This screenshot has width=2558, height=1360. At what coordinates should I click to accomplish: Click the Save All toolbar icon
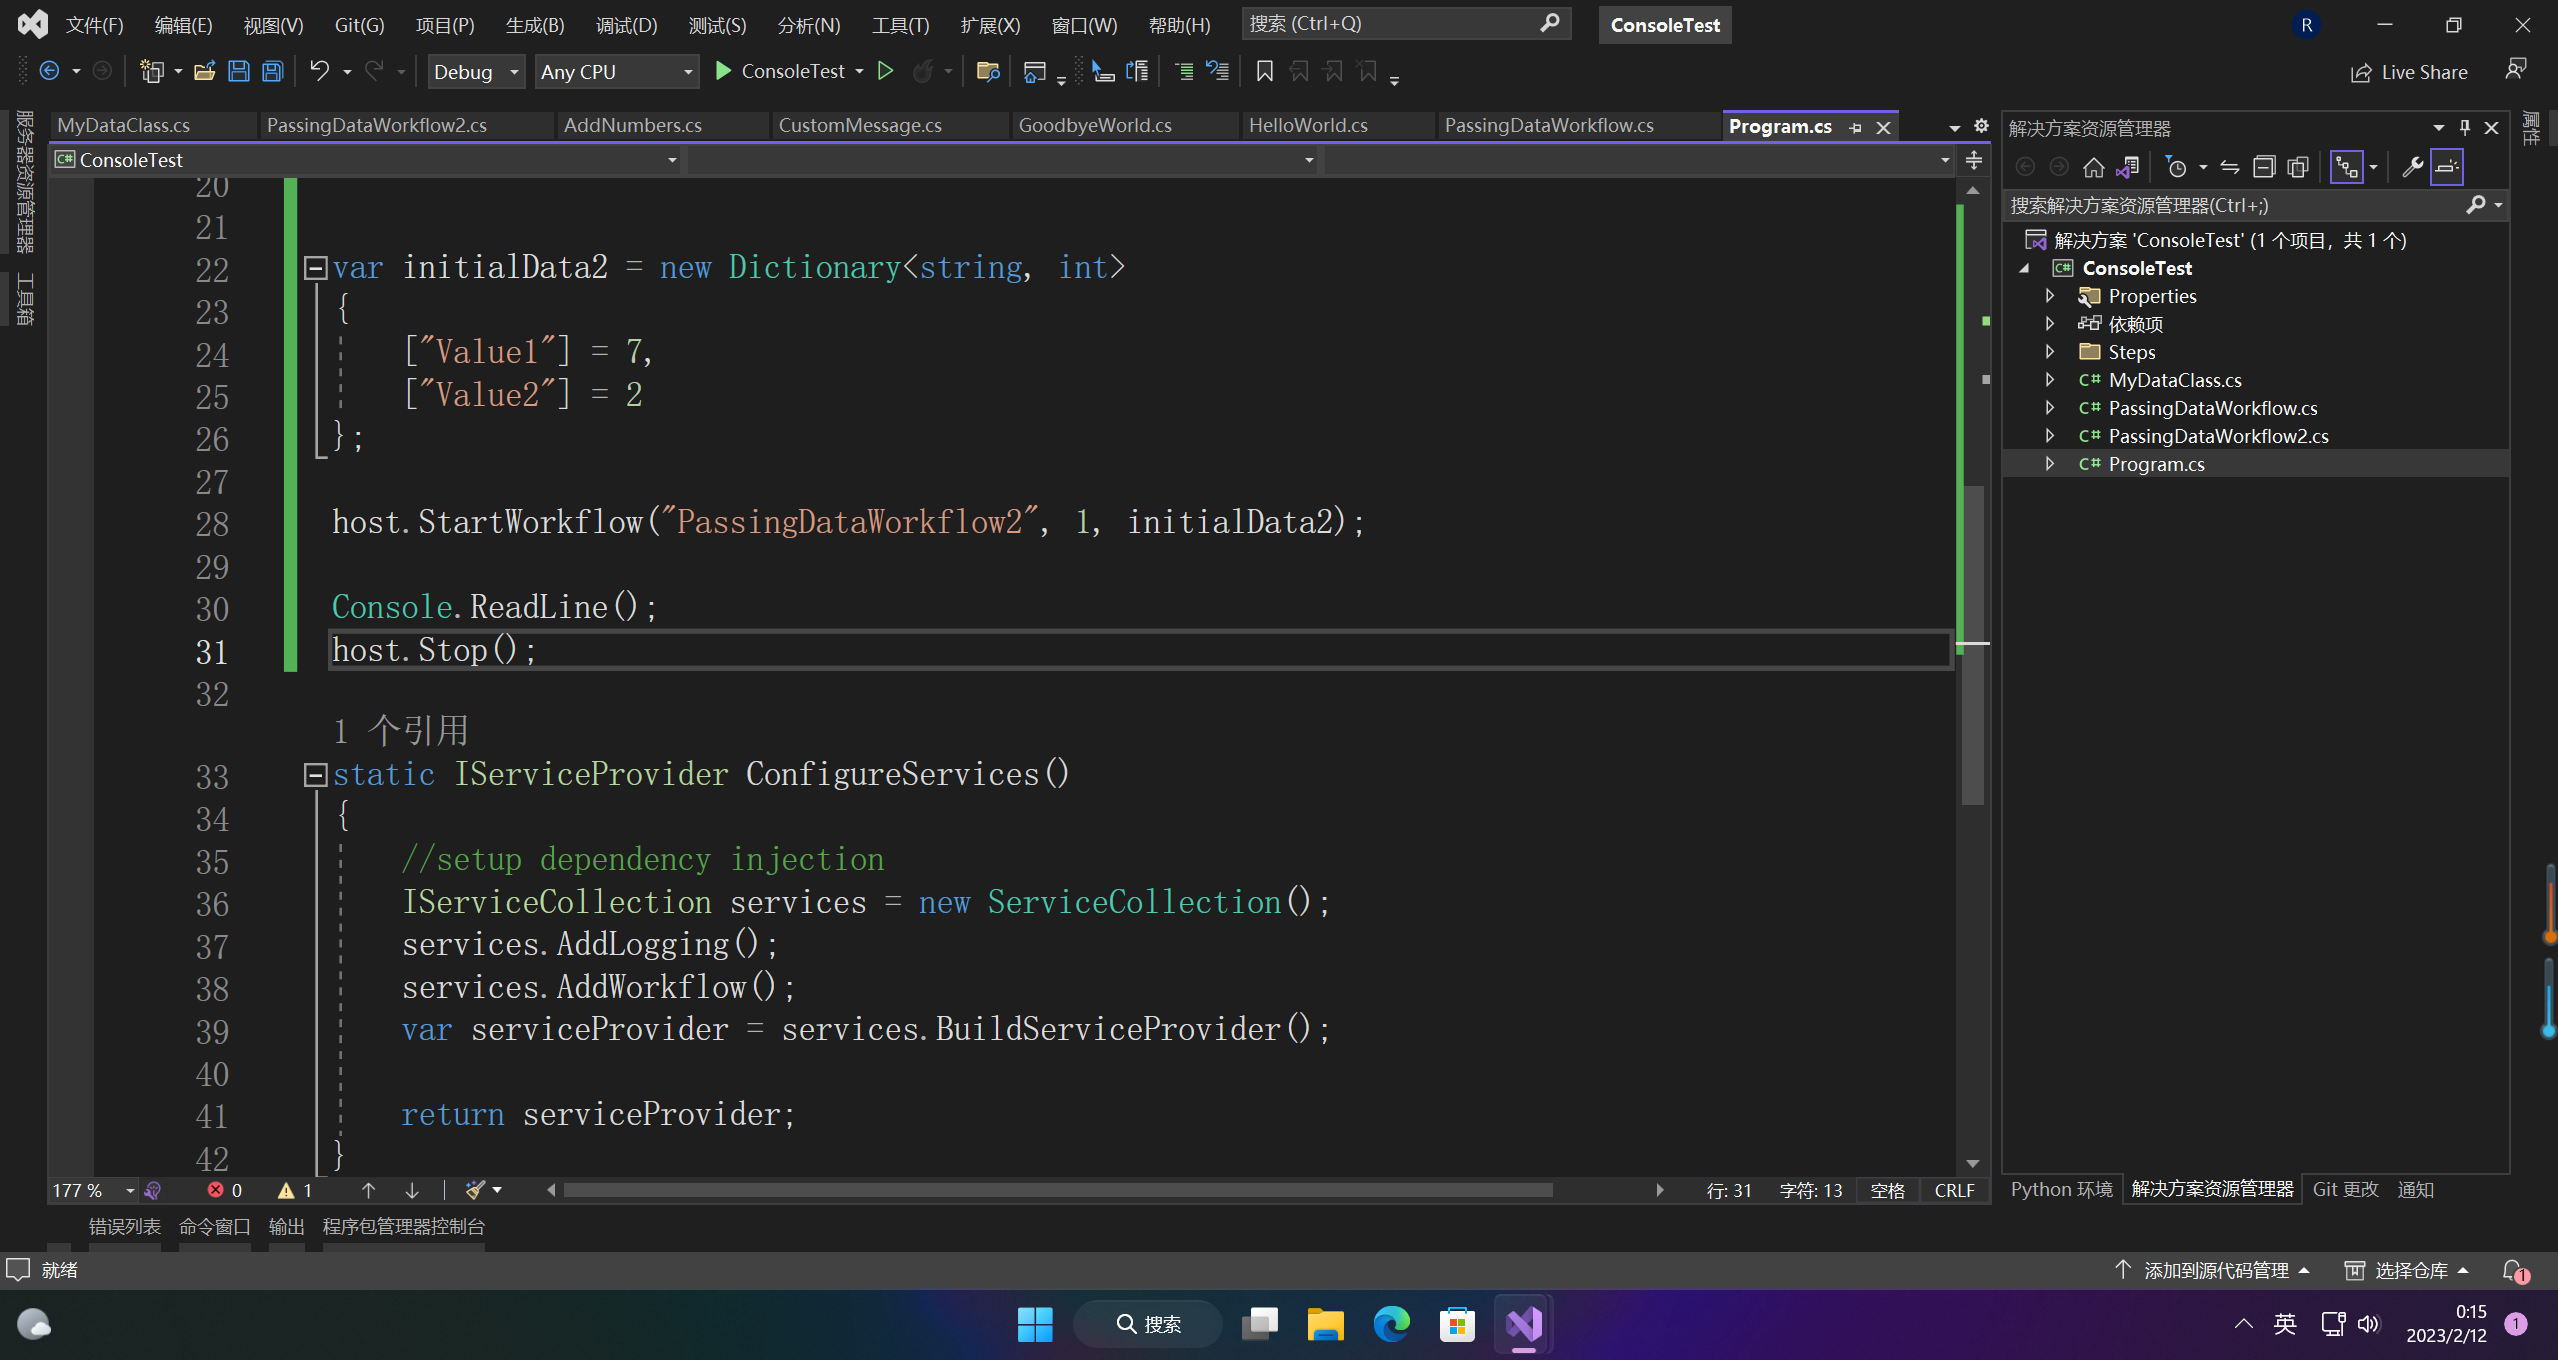[272, 71]
